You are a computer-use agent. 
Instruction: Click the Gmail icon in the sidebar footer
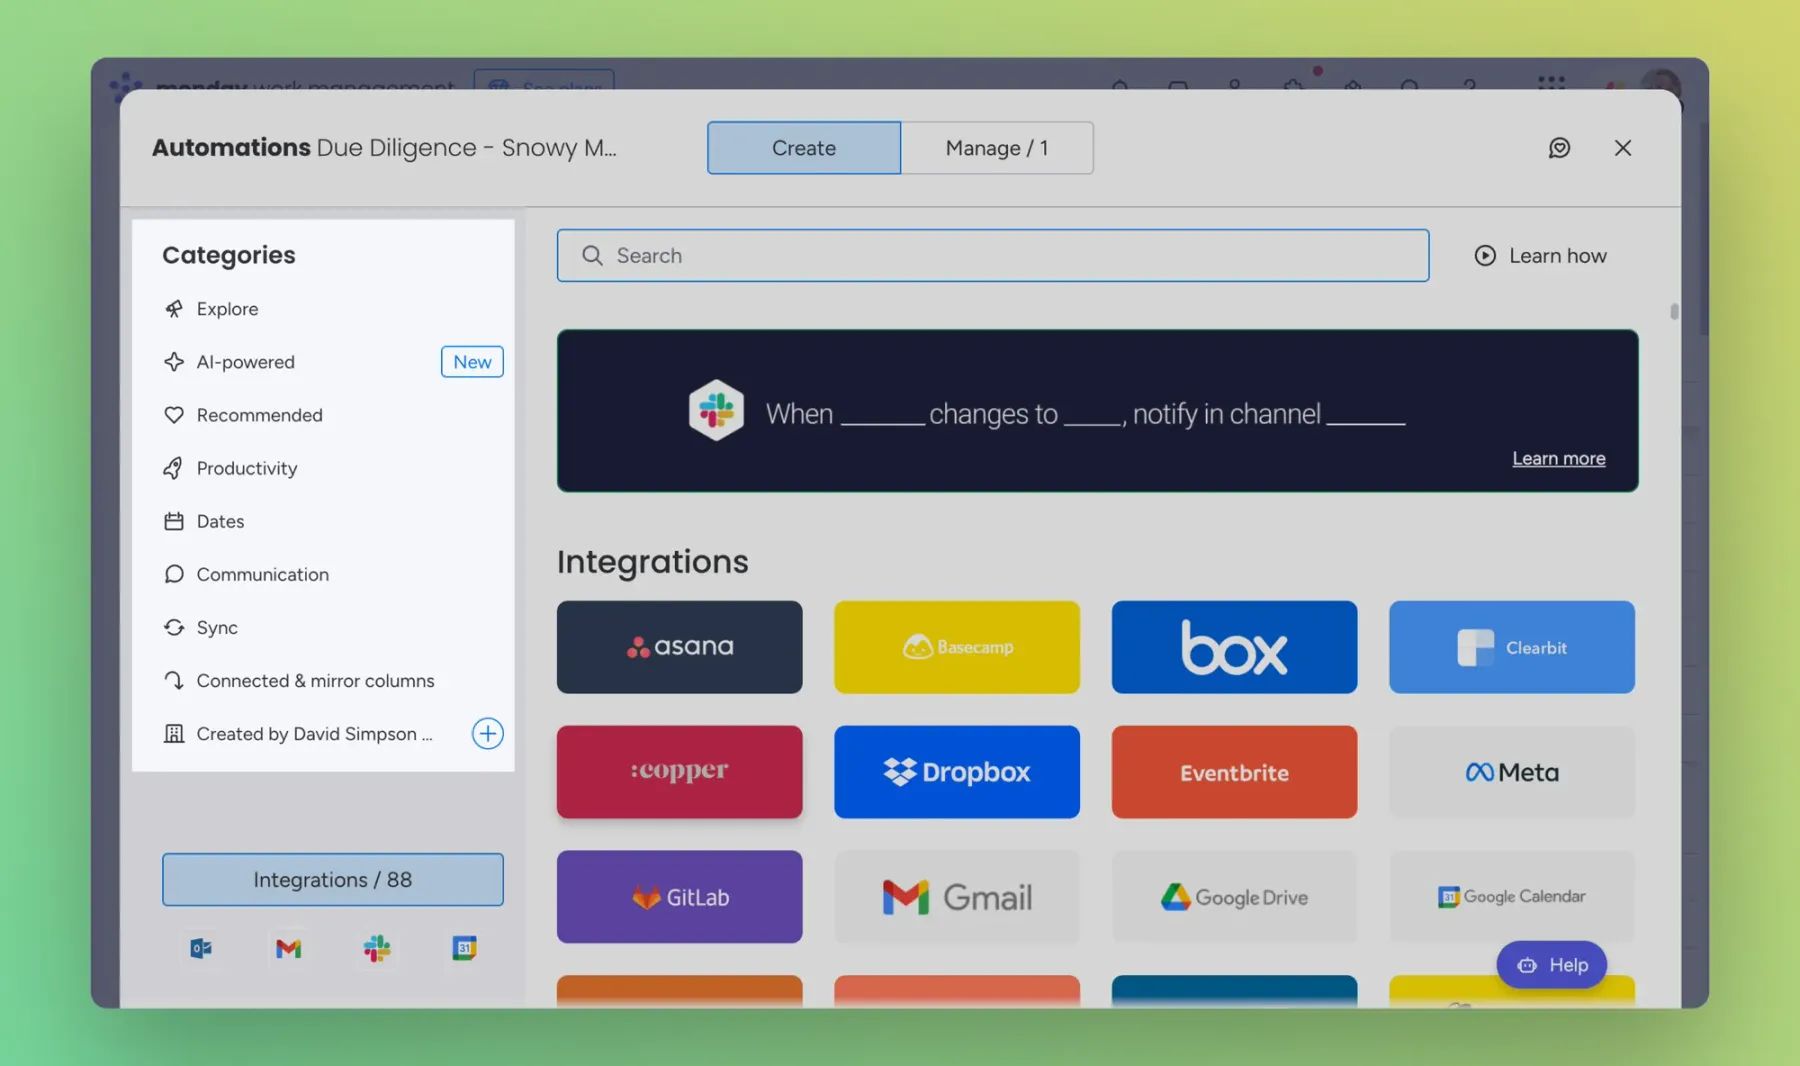288,948
